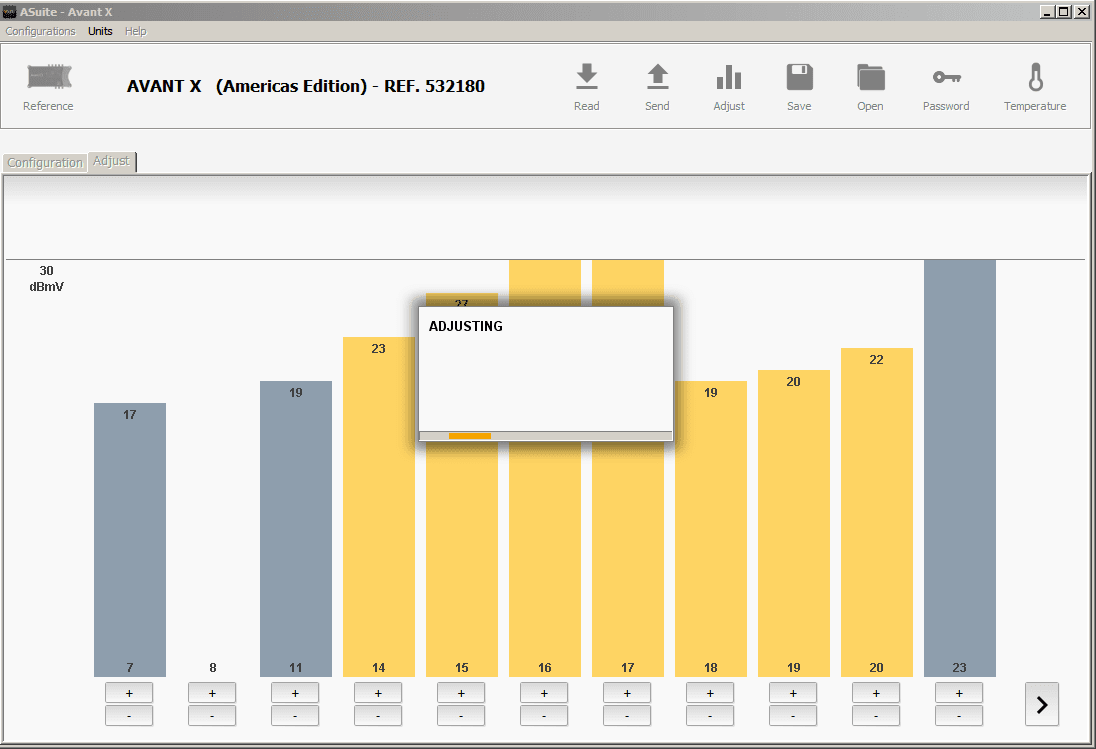Viewport: 1096px width, 749px height.
Task: Increase level for channel 7 with plus
Action: pyautogui.click(x=130, y=693)
